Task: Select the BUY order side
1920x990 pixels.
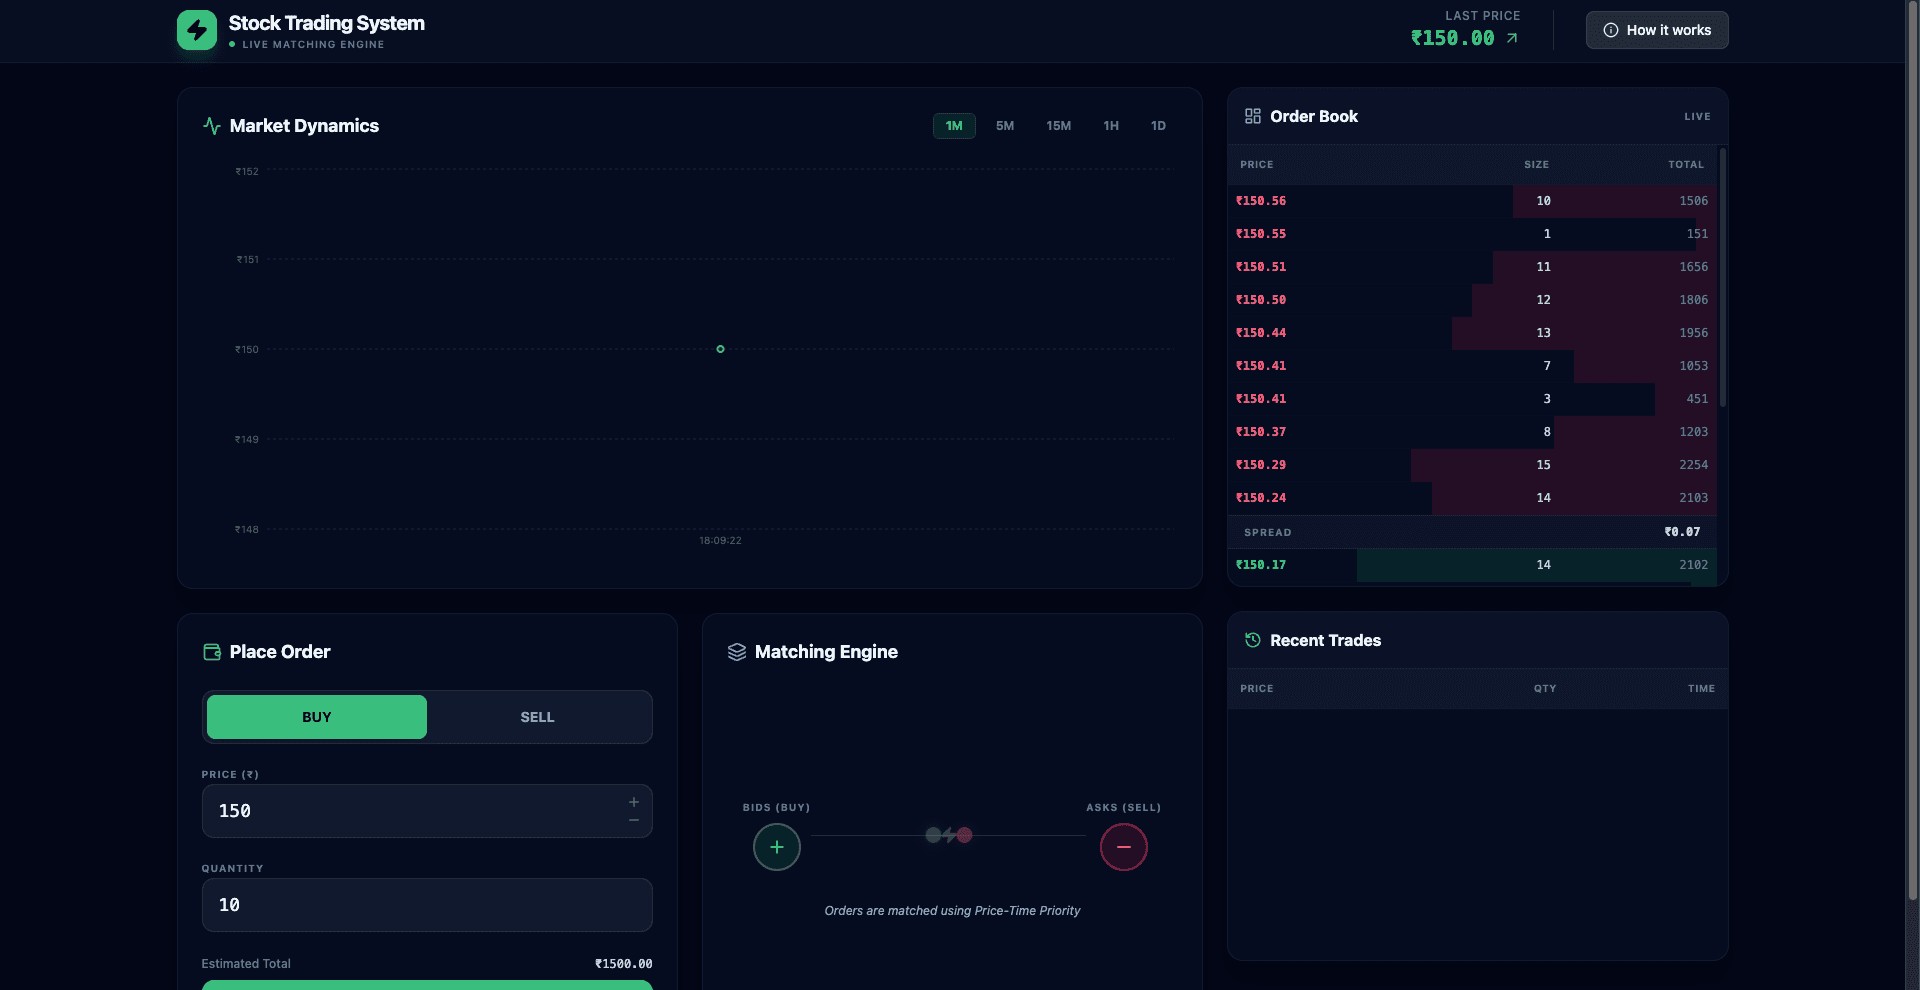Action: click(317, 717)
